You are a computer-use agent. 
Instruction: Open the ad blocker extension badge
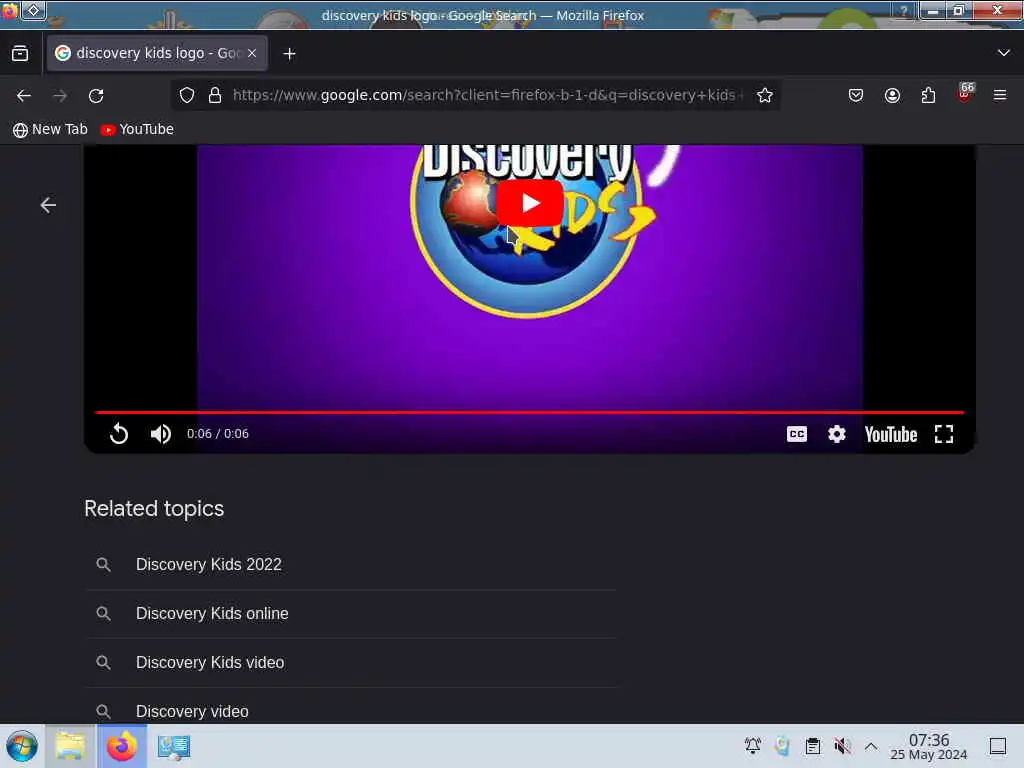965,93
